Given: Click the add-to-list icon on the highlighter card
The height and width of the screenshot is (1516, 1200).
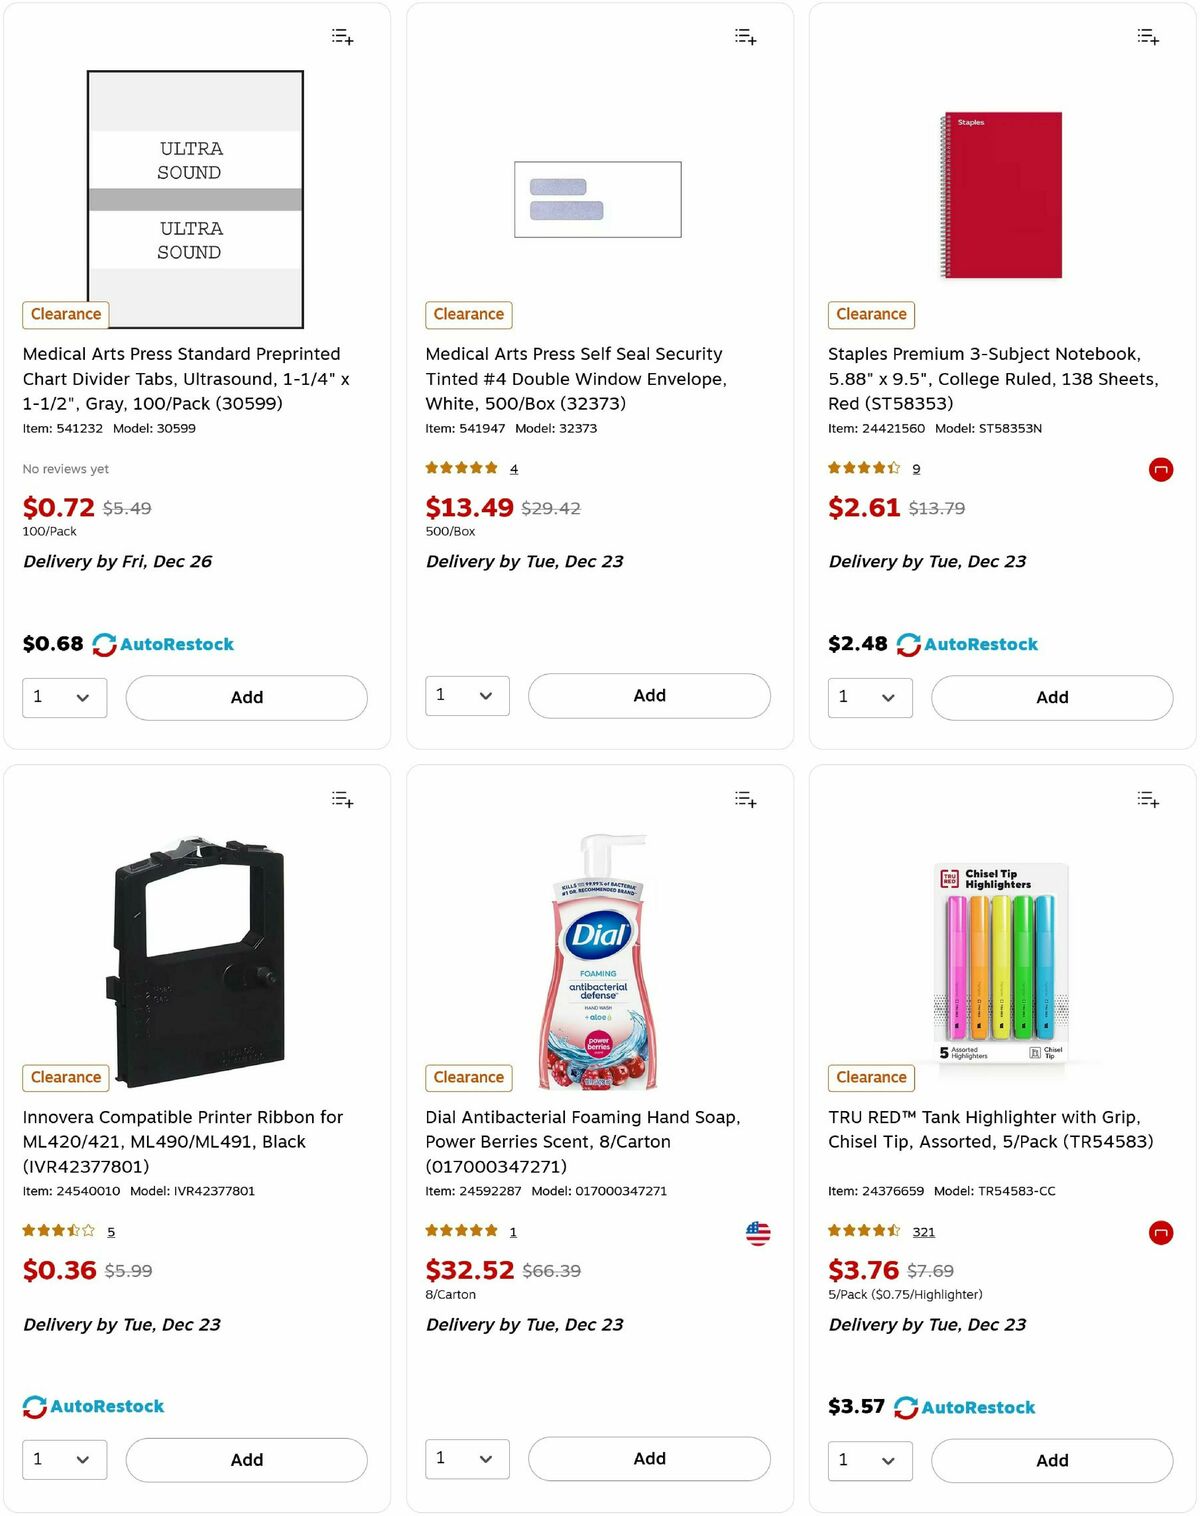Looking at the screenshot, I should (1148, 799).
